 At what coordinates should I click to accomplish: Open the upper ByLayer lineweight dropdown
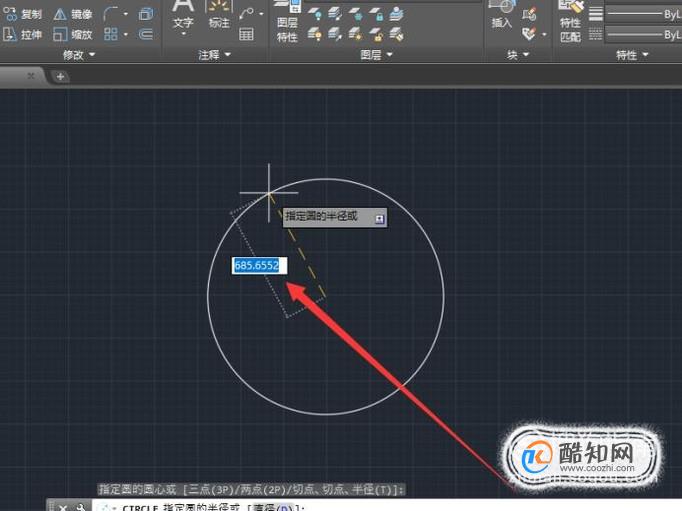[x=644, y=14]
